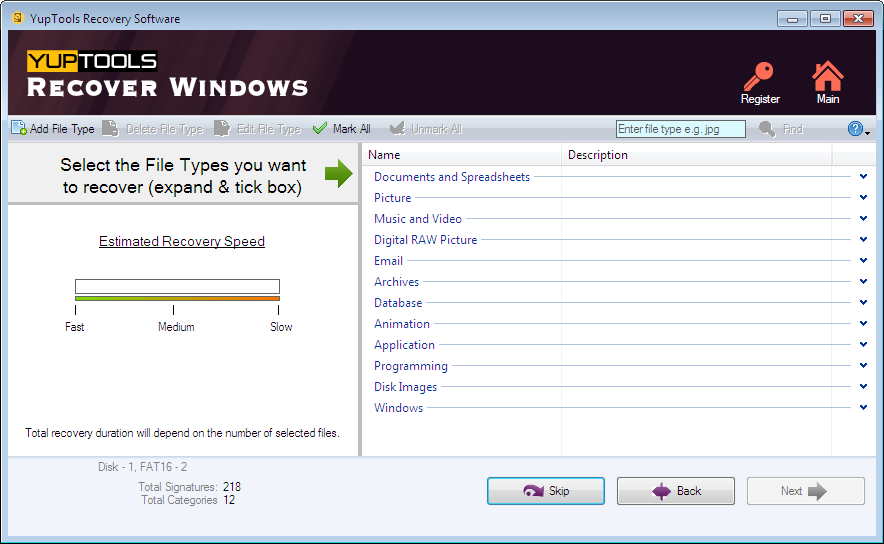The image size is (884, 544).
Task: Select Documents and Spreadsheets category label
Action: point(452,177)
